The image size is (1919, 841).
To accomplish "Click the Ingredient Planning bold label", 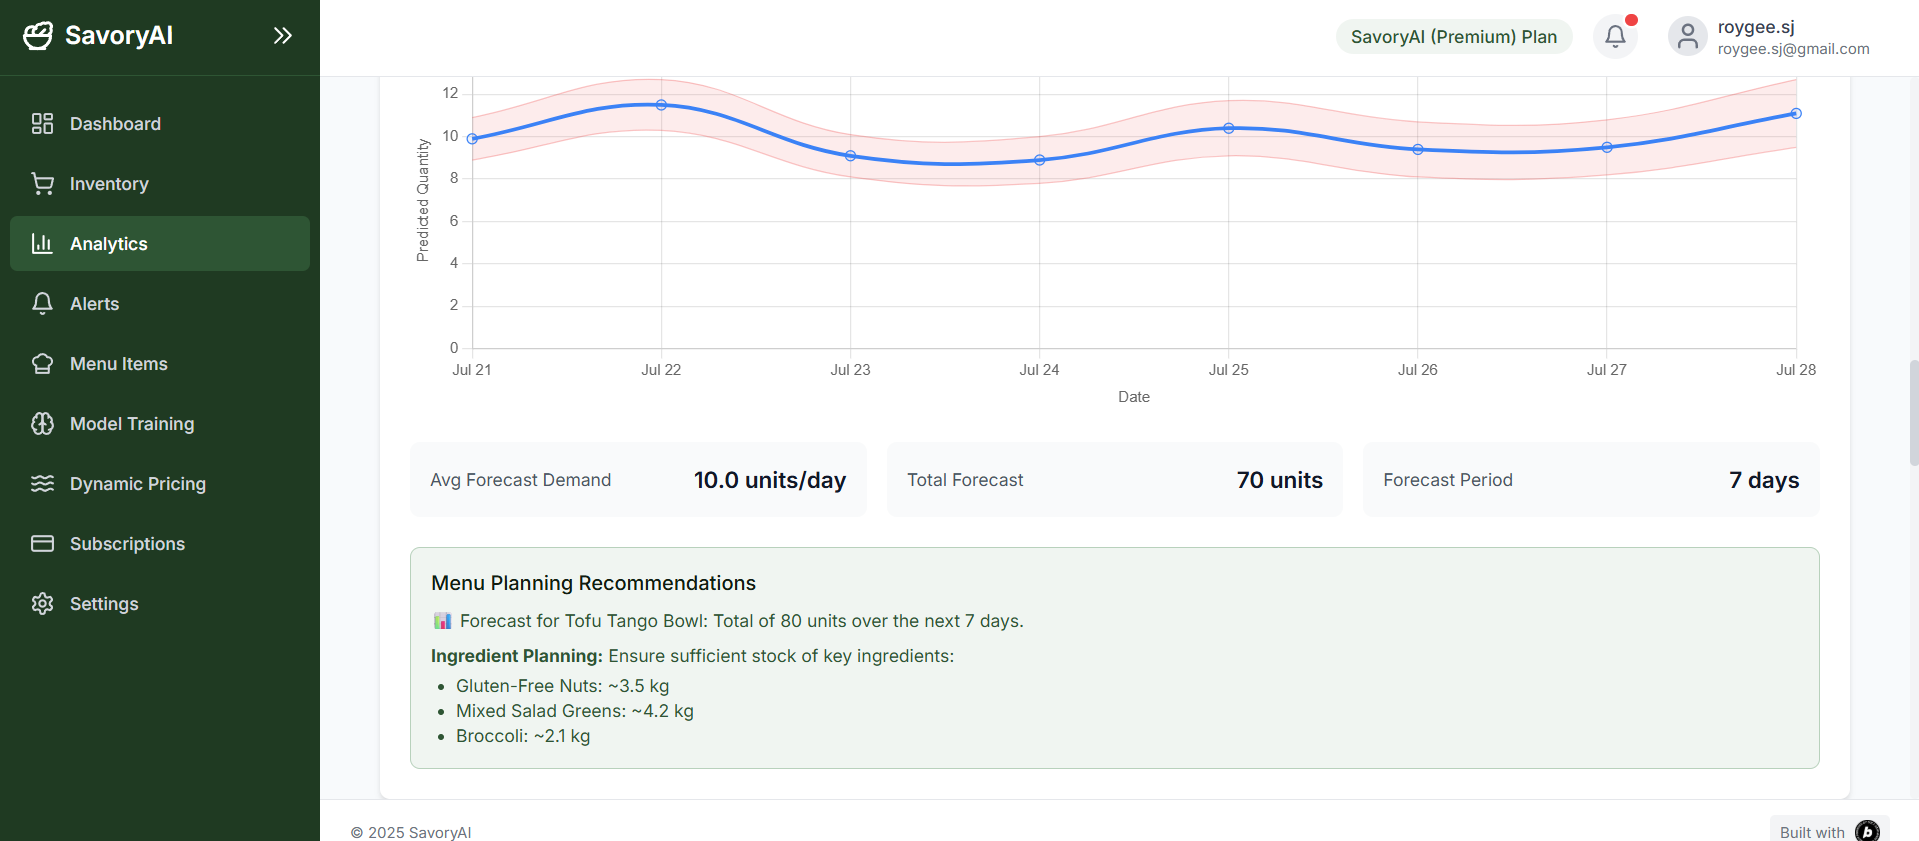I will [x=516, y=656].
